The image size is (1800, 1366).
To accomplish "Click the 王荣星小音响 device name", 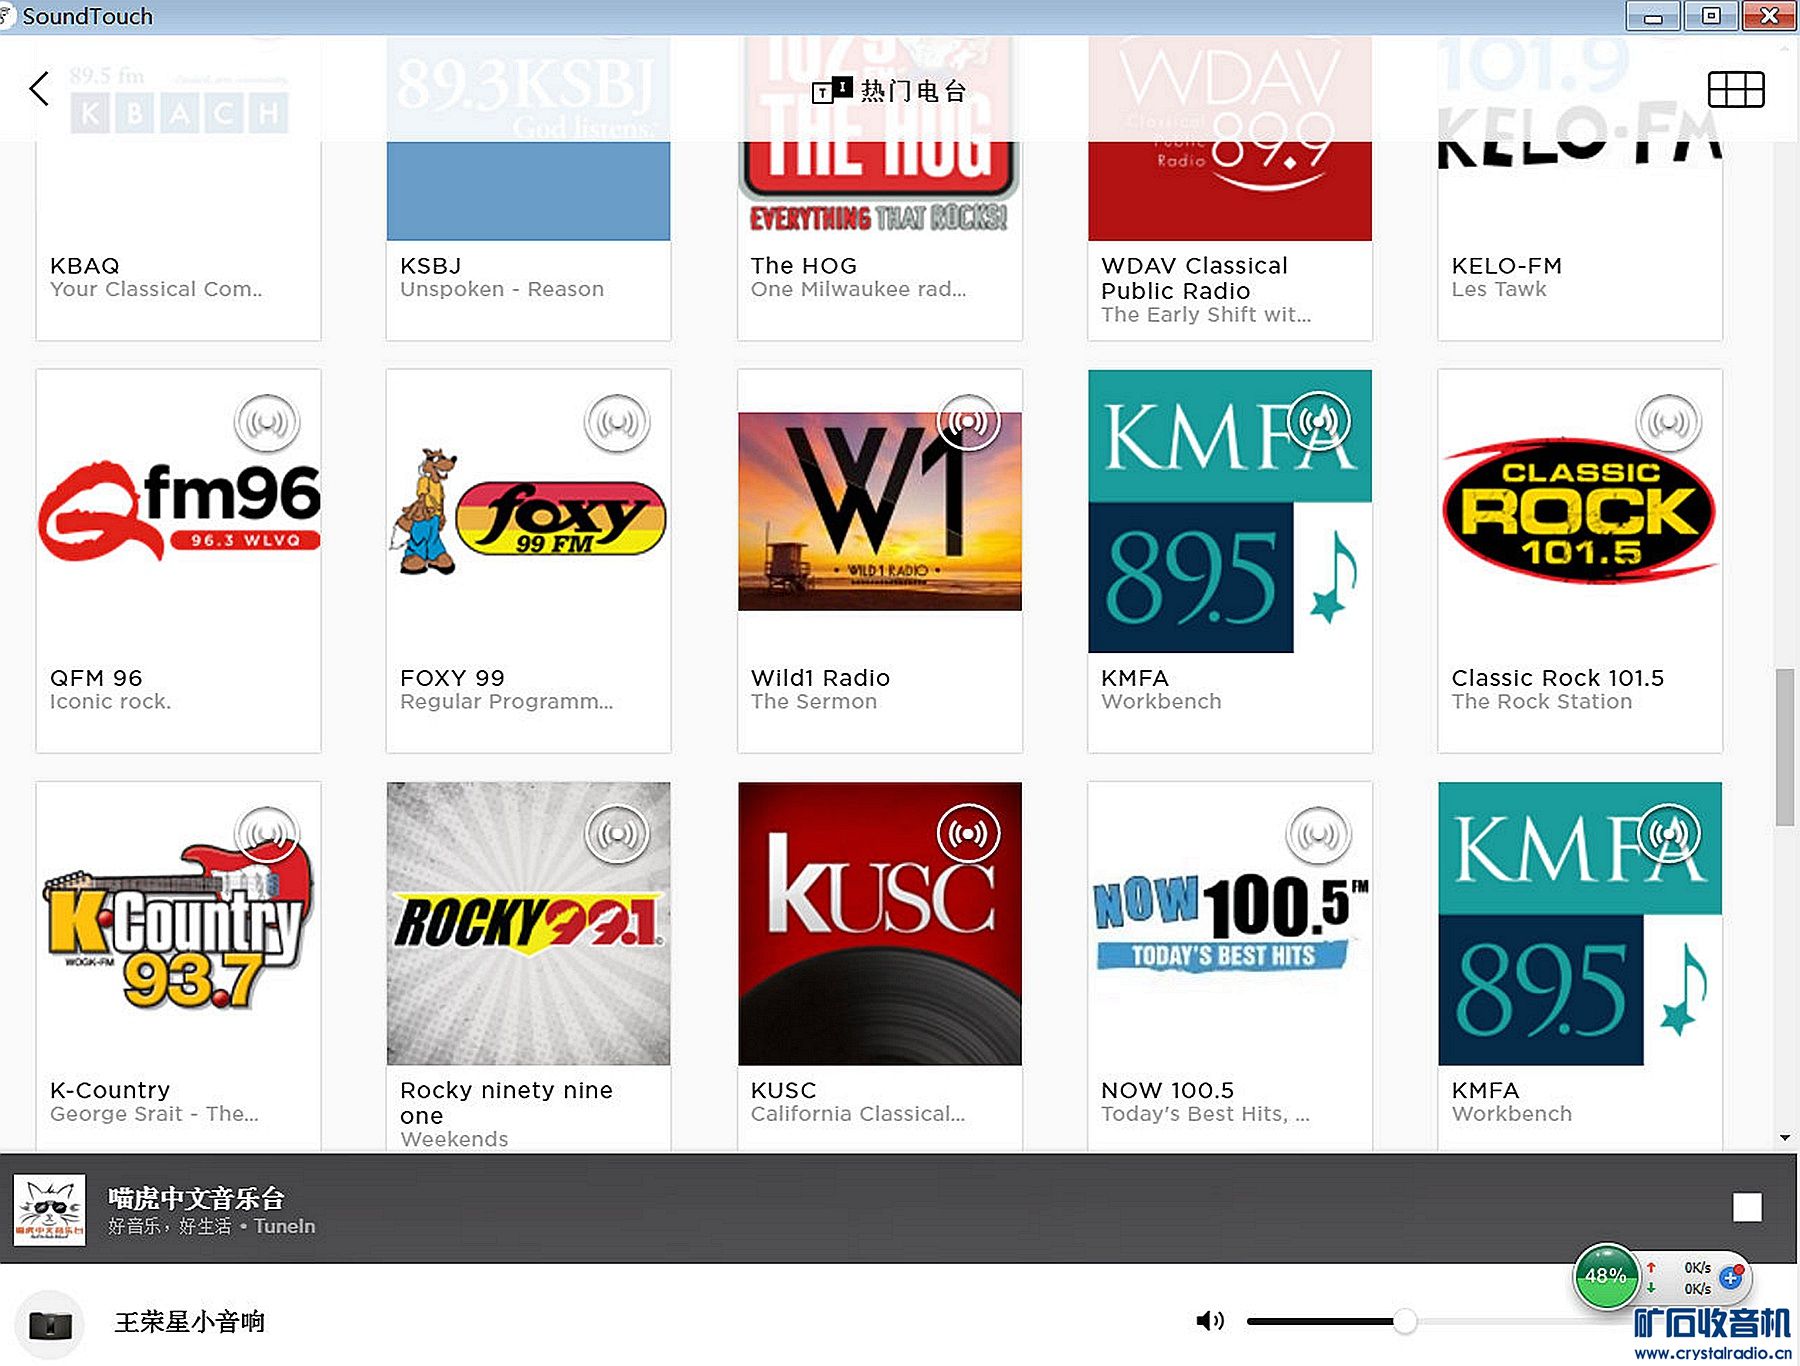I will (190, 1322).
